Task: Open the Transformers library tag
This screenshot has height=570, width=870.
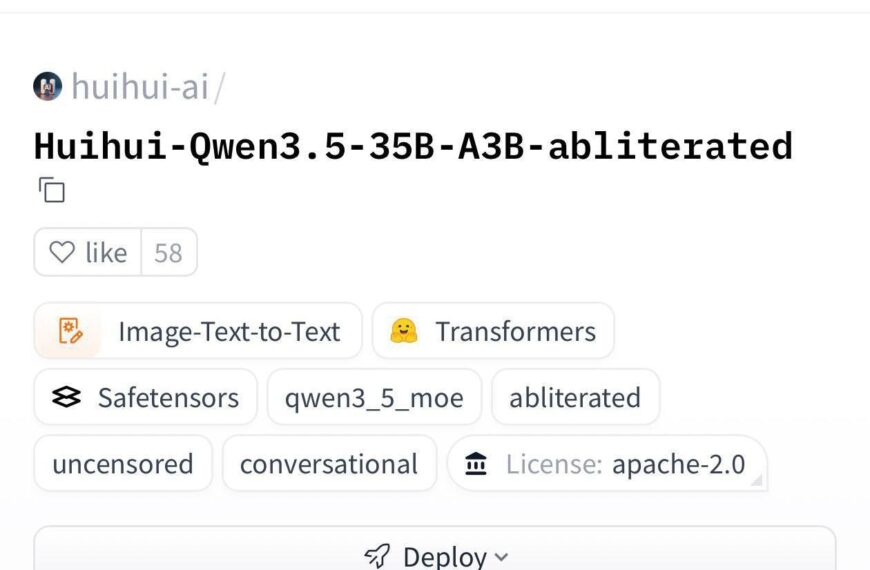Action: click(514, 331)
